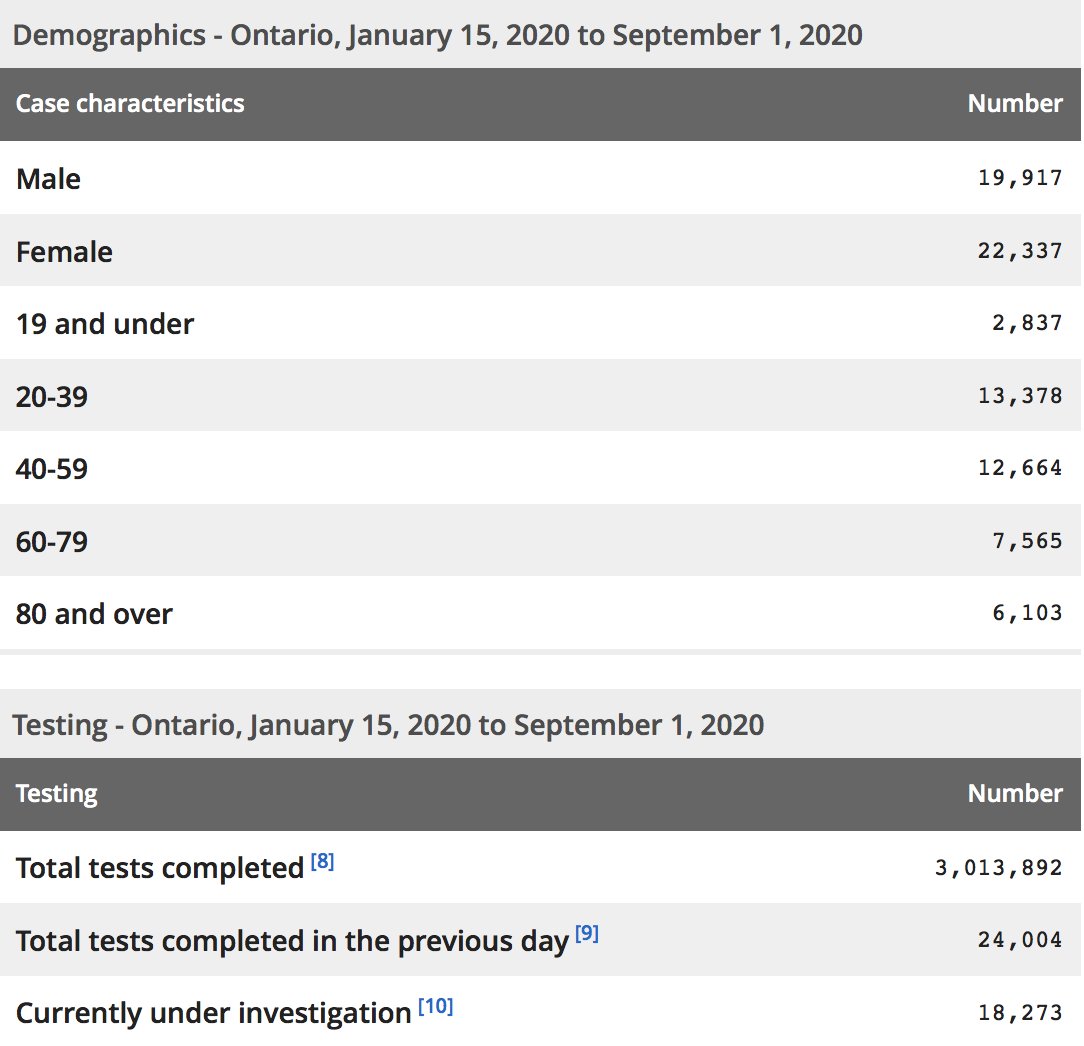Click the value 6,103 for 80 and over
The width and height of the screenshot is (1084, 1046).
[x=1027, y=613]
